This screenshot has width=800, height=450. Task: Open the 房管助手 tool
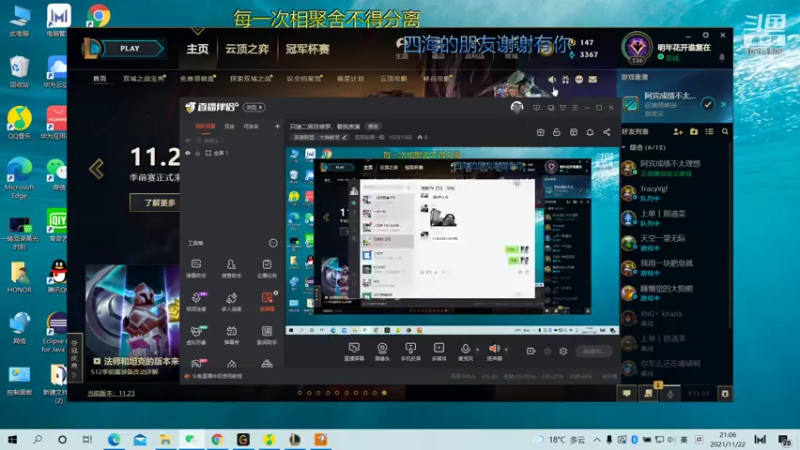pos(231,268)
